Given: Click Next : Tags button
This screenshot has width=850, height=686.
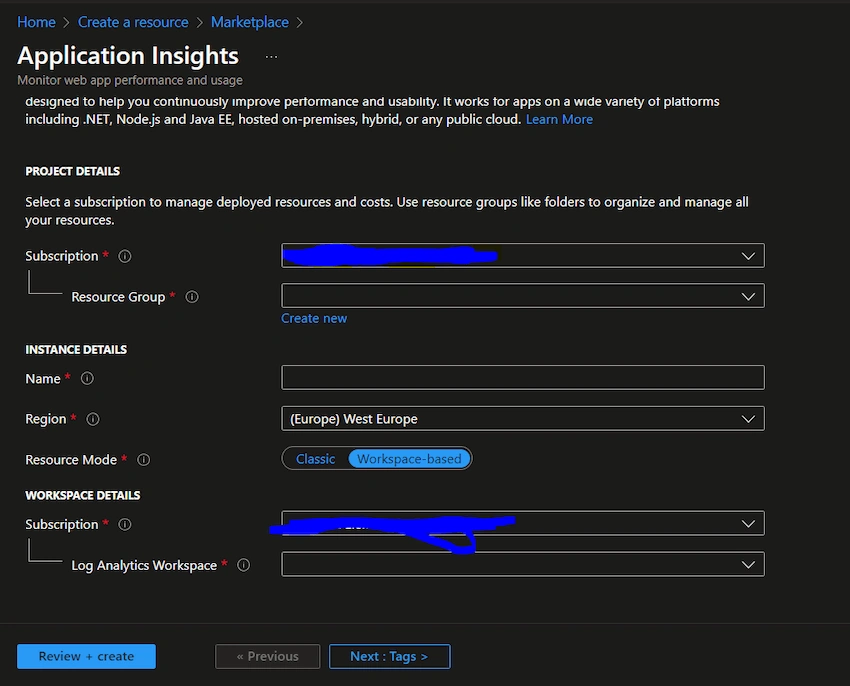Looking at the screenshot, I should tap(389, 656).
